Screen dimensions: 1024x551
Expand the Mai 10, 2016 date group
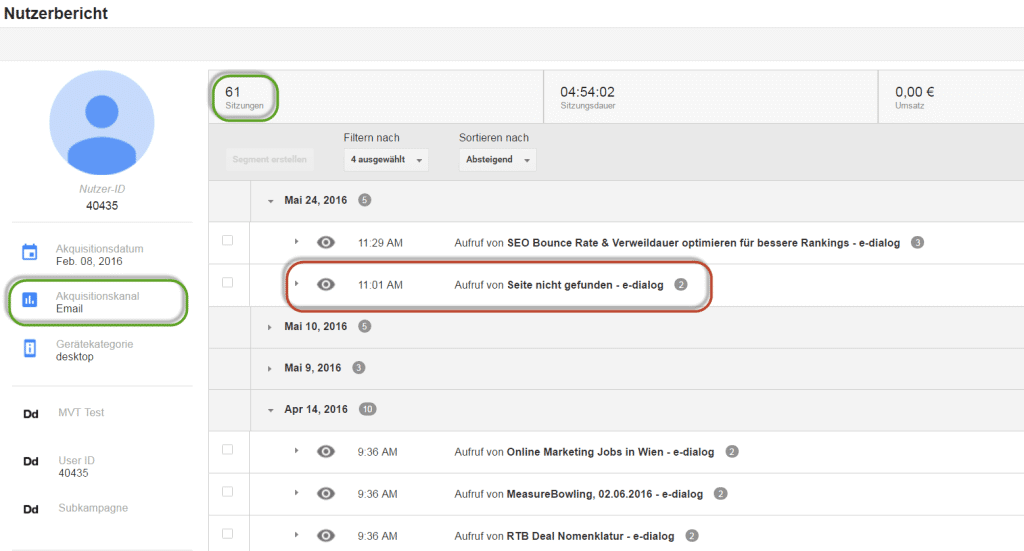270,327
